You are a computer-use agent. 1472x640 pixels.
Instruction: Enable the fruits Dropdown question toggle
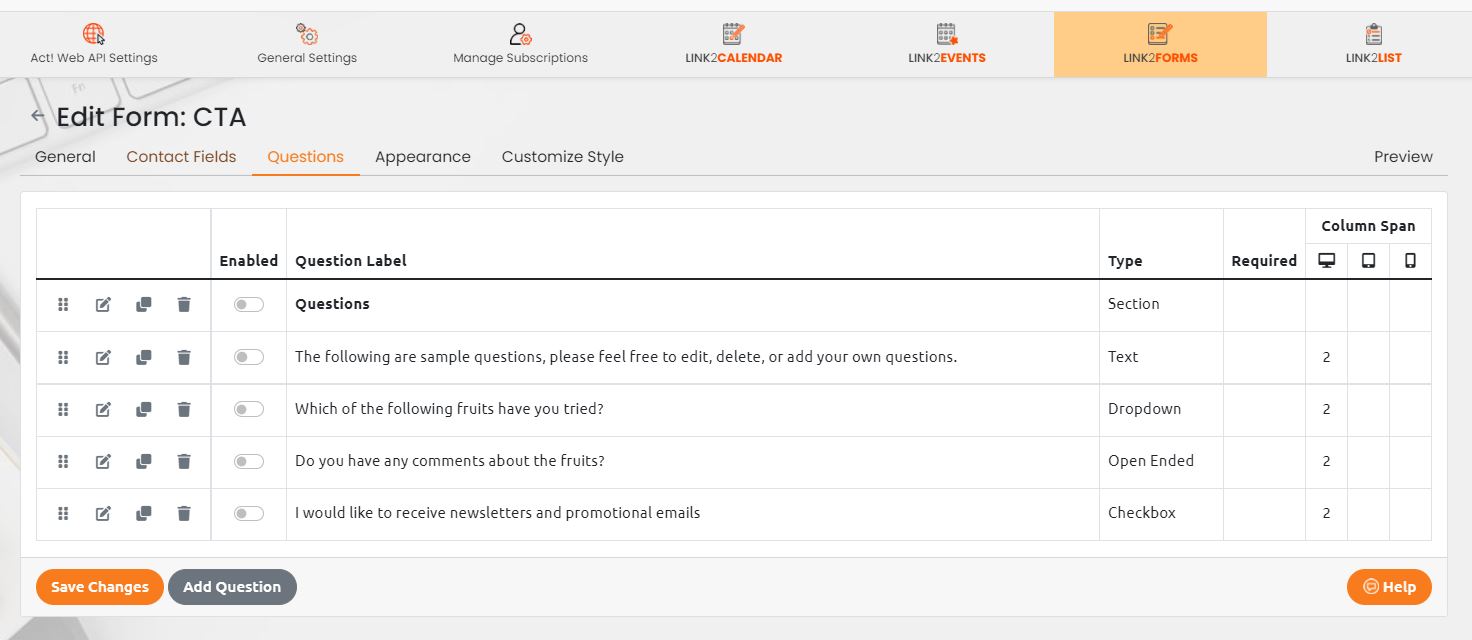249,409
